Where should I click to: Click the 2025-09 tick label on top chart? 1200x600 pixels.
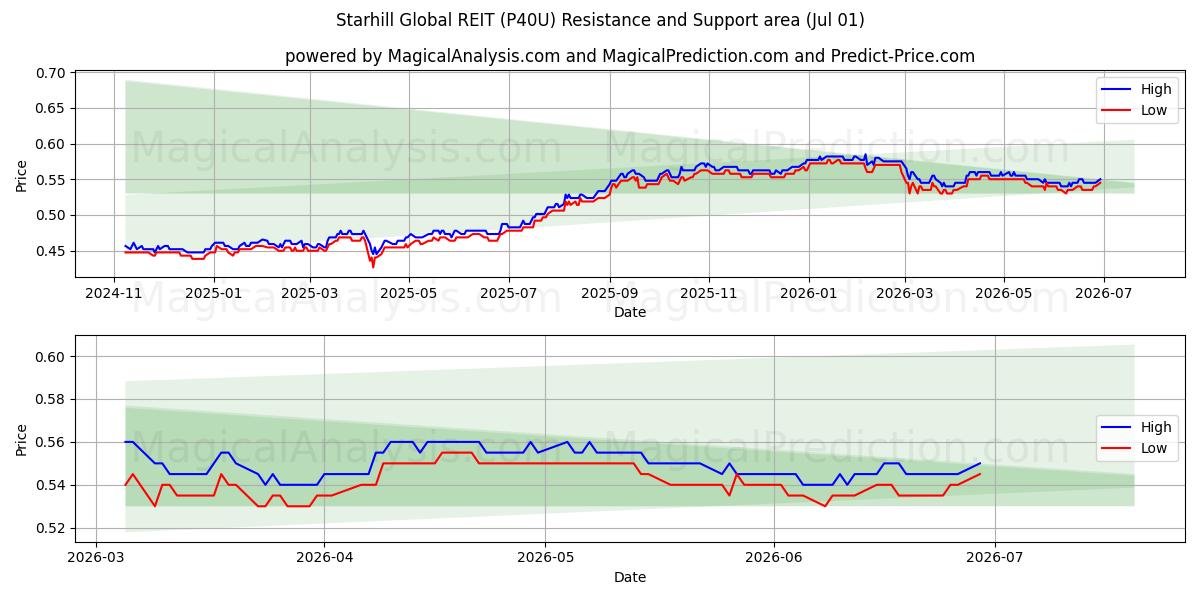click(610, 293)
